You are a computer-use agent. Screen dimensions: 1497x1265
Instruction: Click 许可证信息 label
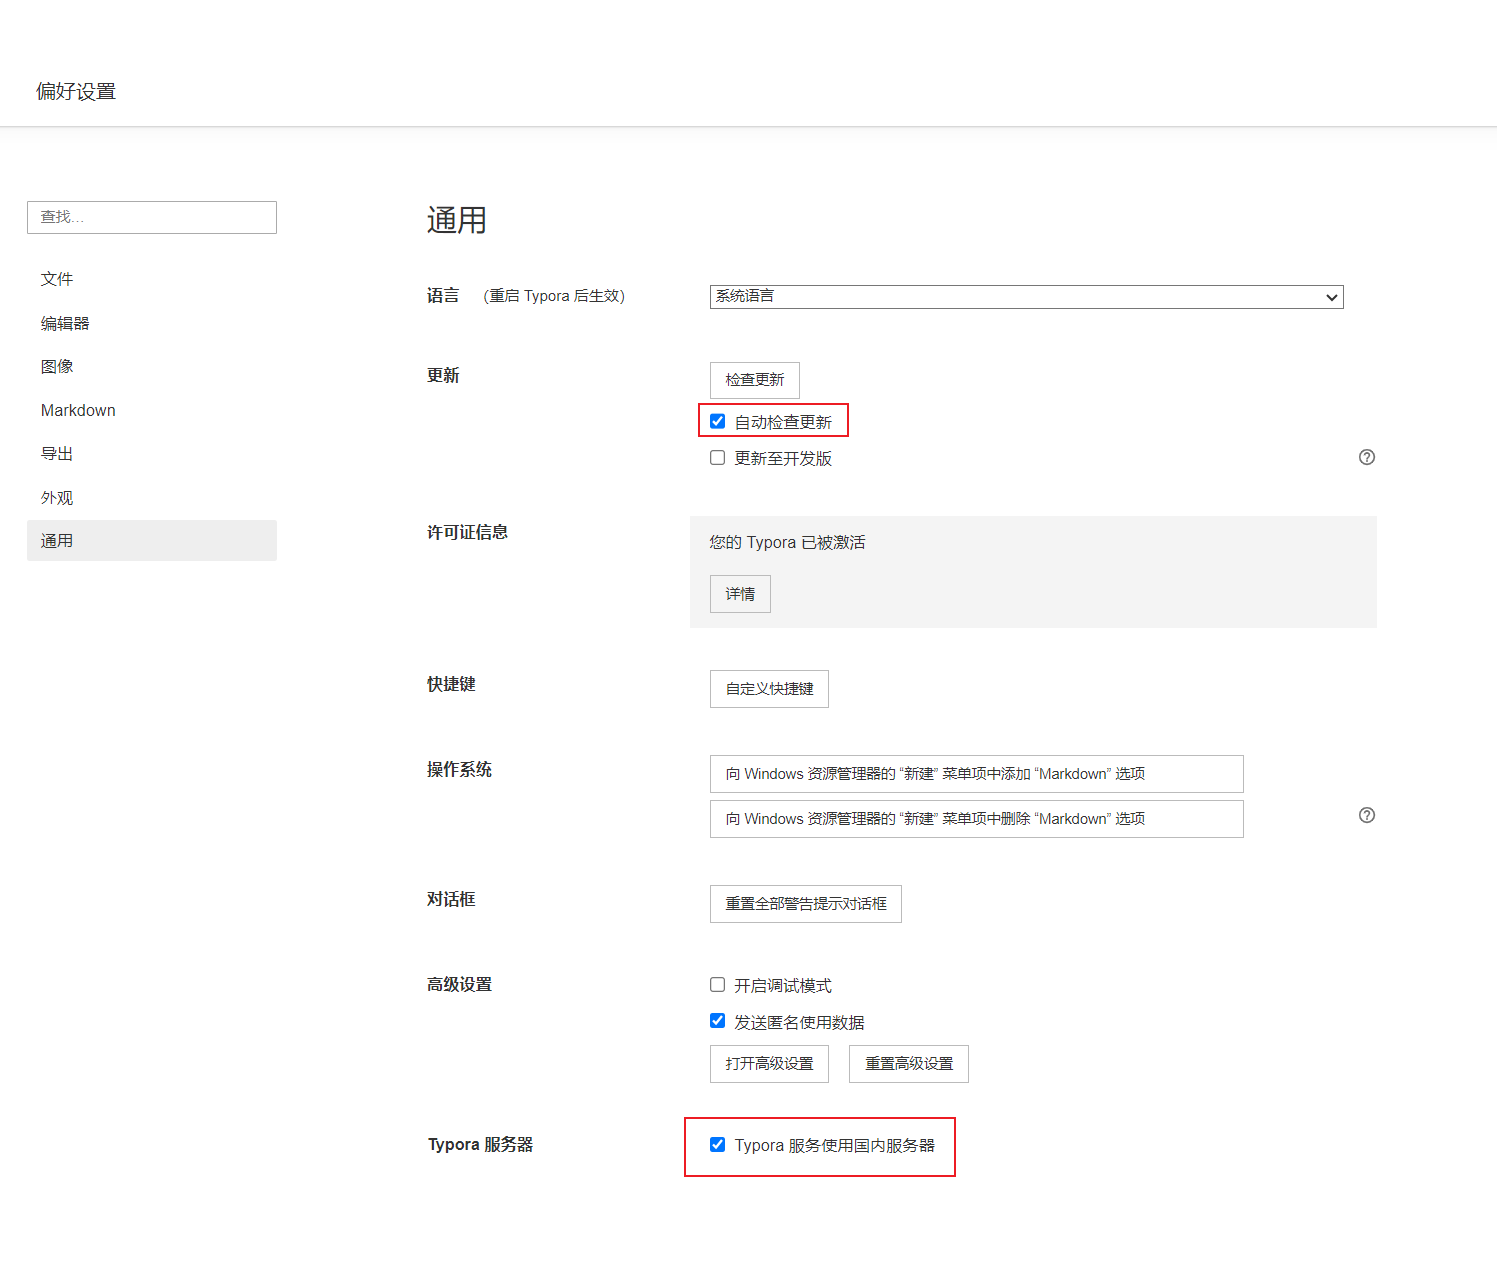coord(467,532)
